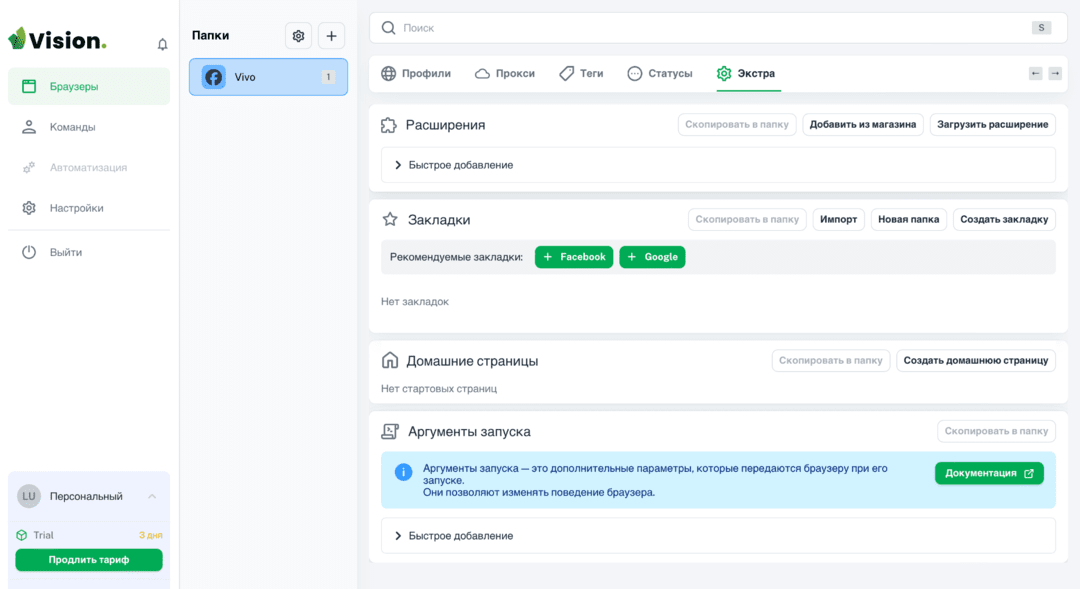This screenshot has height=589, width=1080.
Task: Click Продлить тариф button
Action: click(x=89, y=560)
